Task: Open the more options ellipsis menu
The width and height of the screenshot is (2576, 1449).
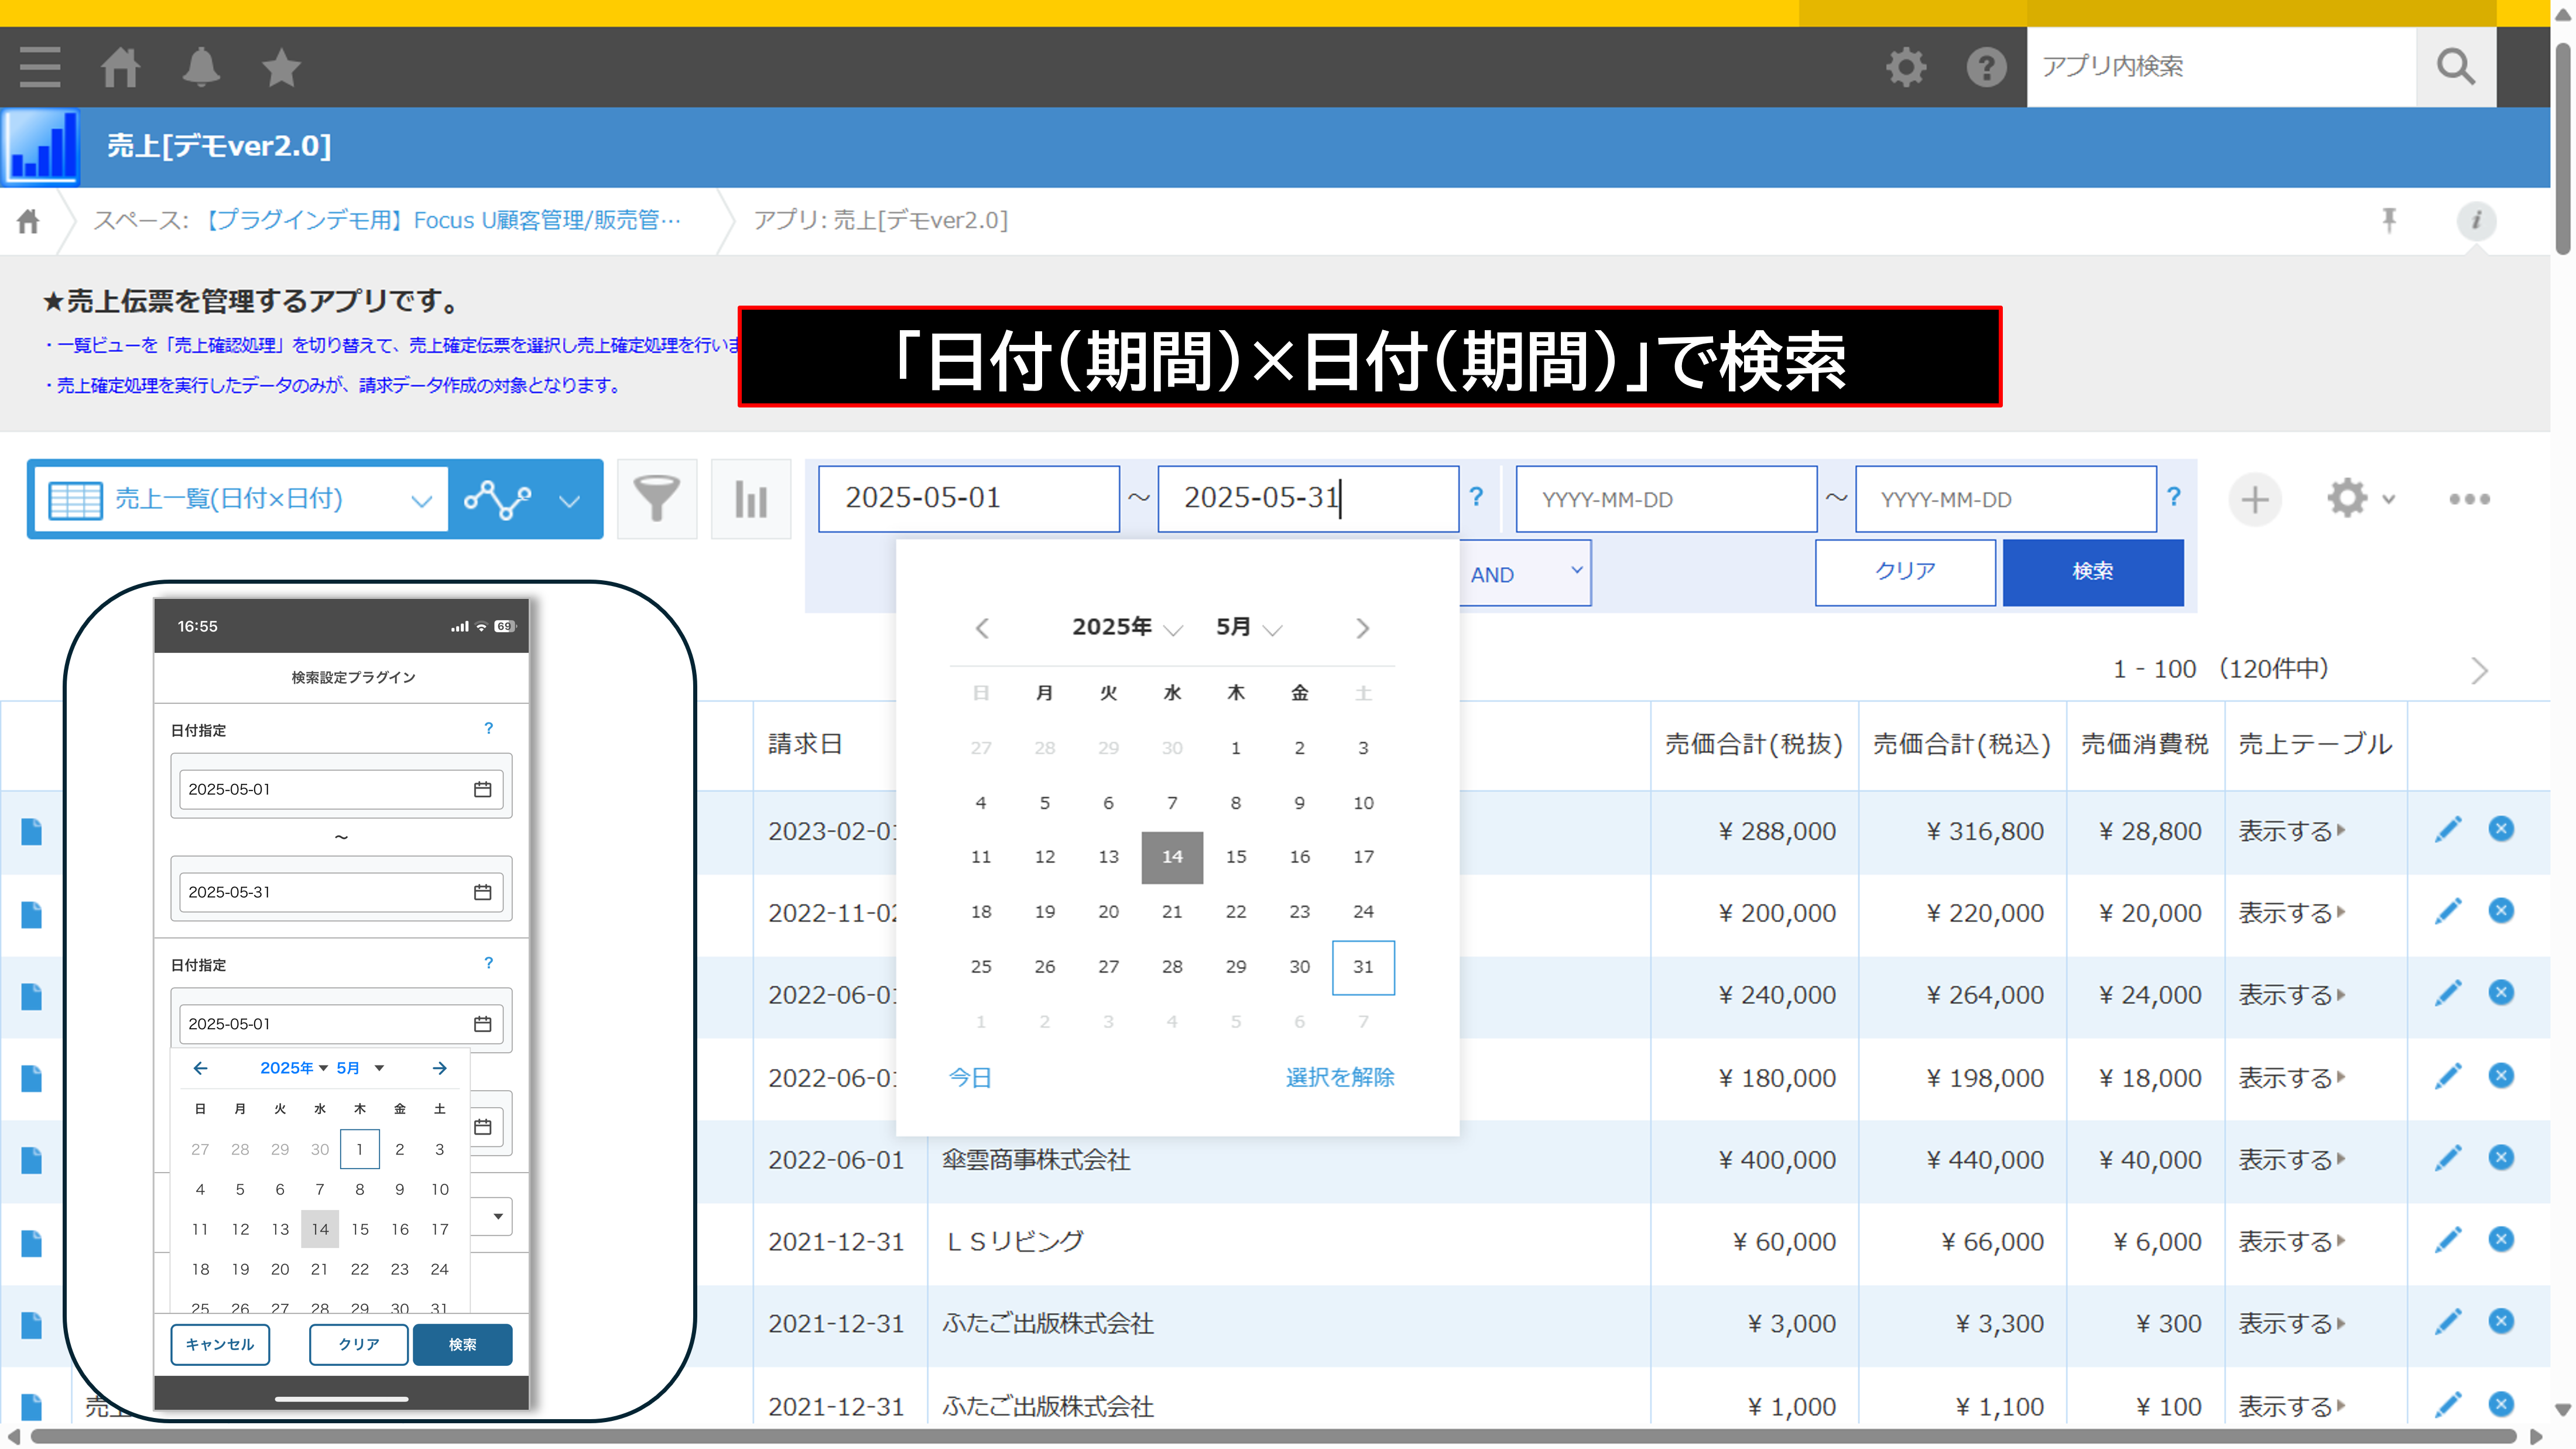Action: [x=2469, y=499]
